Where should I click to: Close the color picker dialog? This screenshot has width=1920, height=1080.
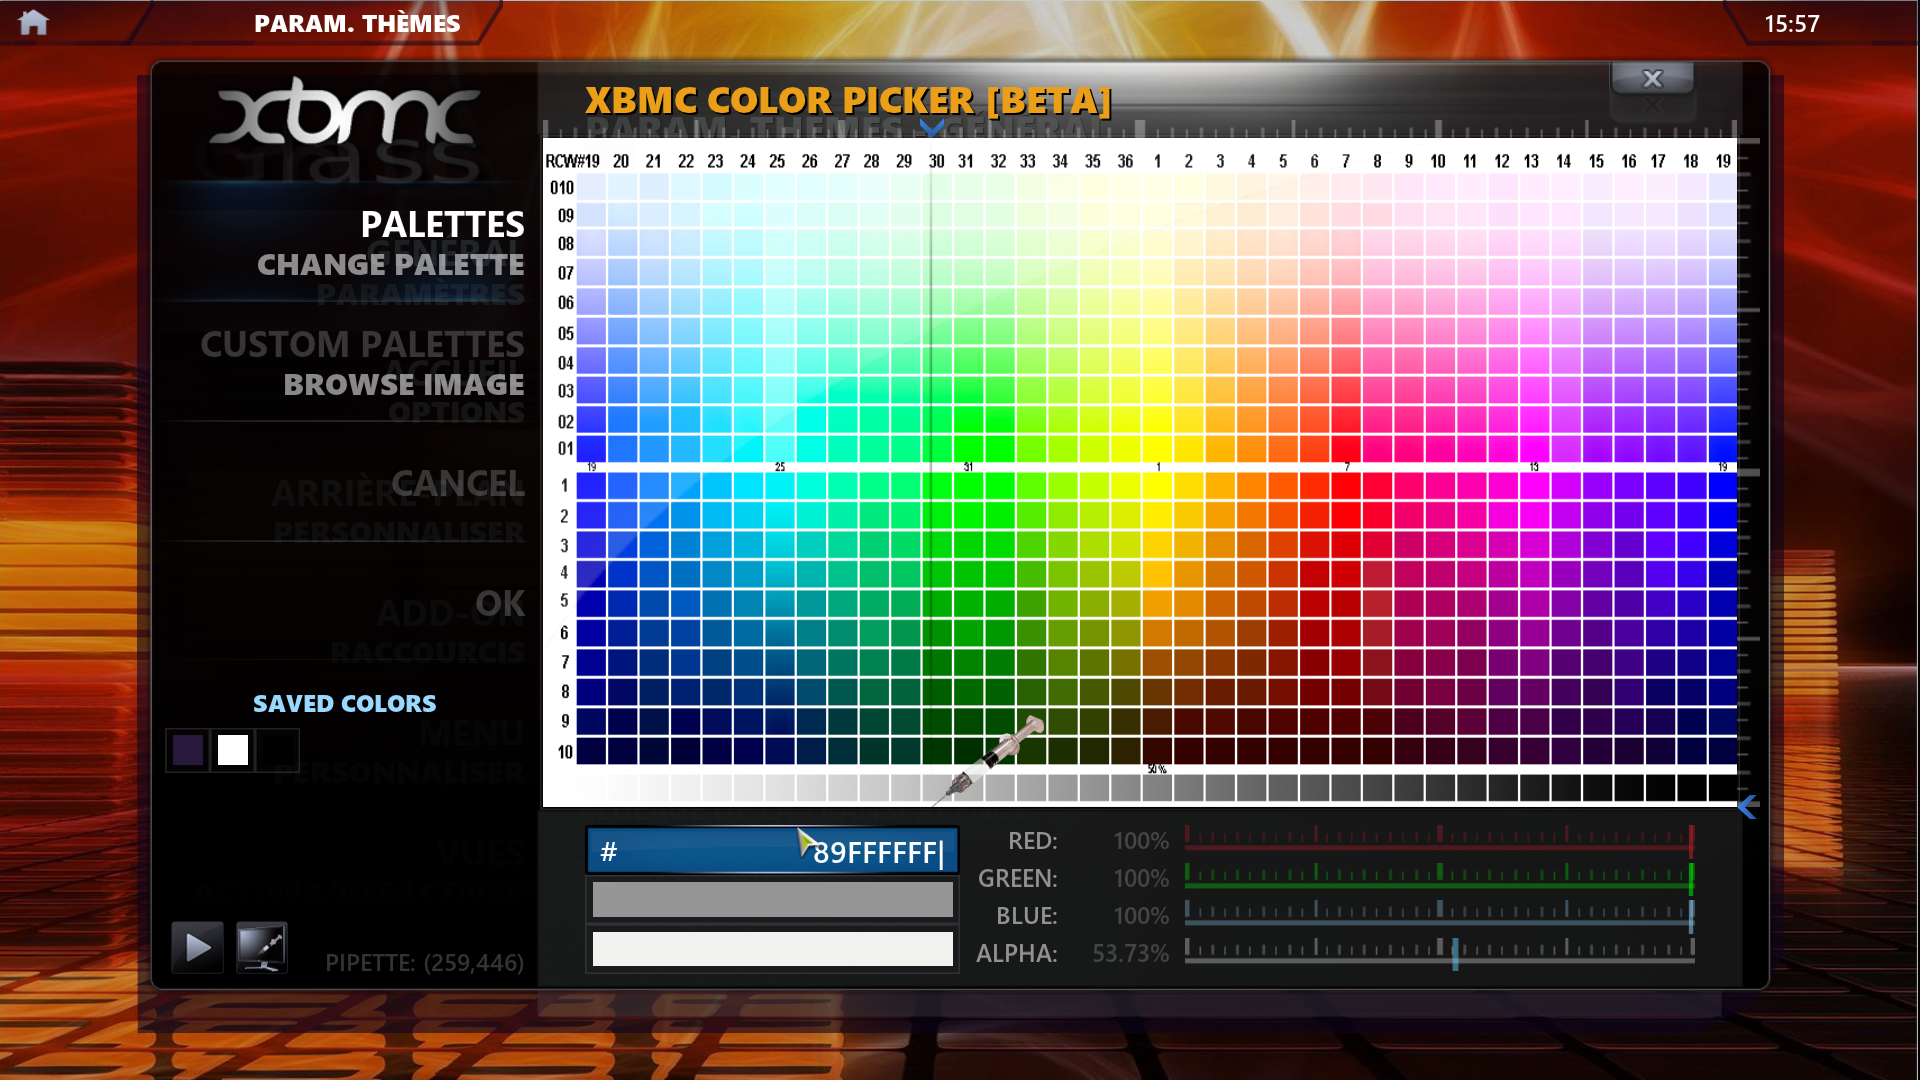click(x=1652, y=78)
